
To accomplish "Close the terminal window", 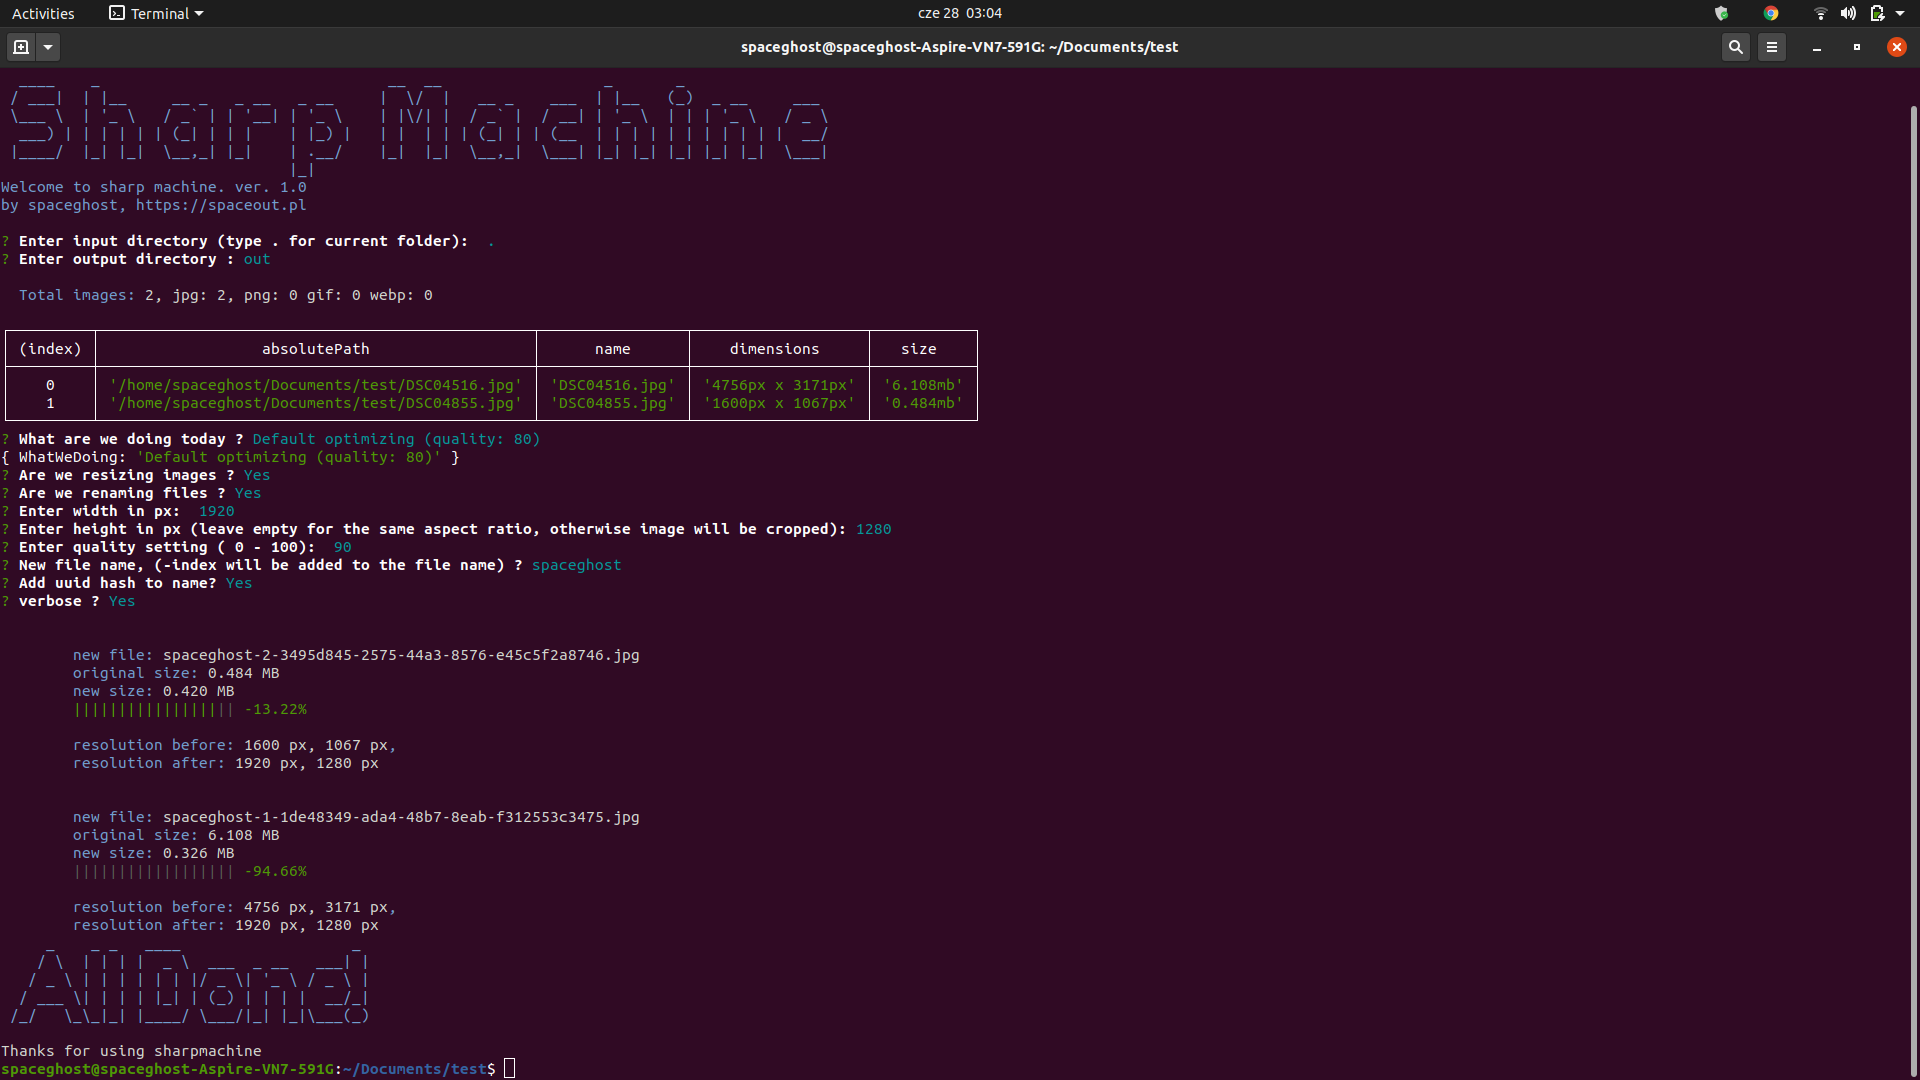I will pyautogui.click(x=1896, y=47).
